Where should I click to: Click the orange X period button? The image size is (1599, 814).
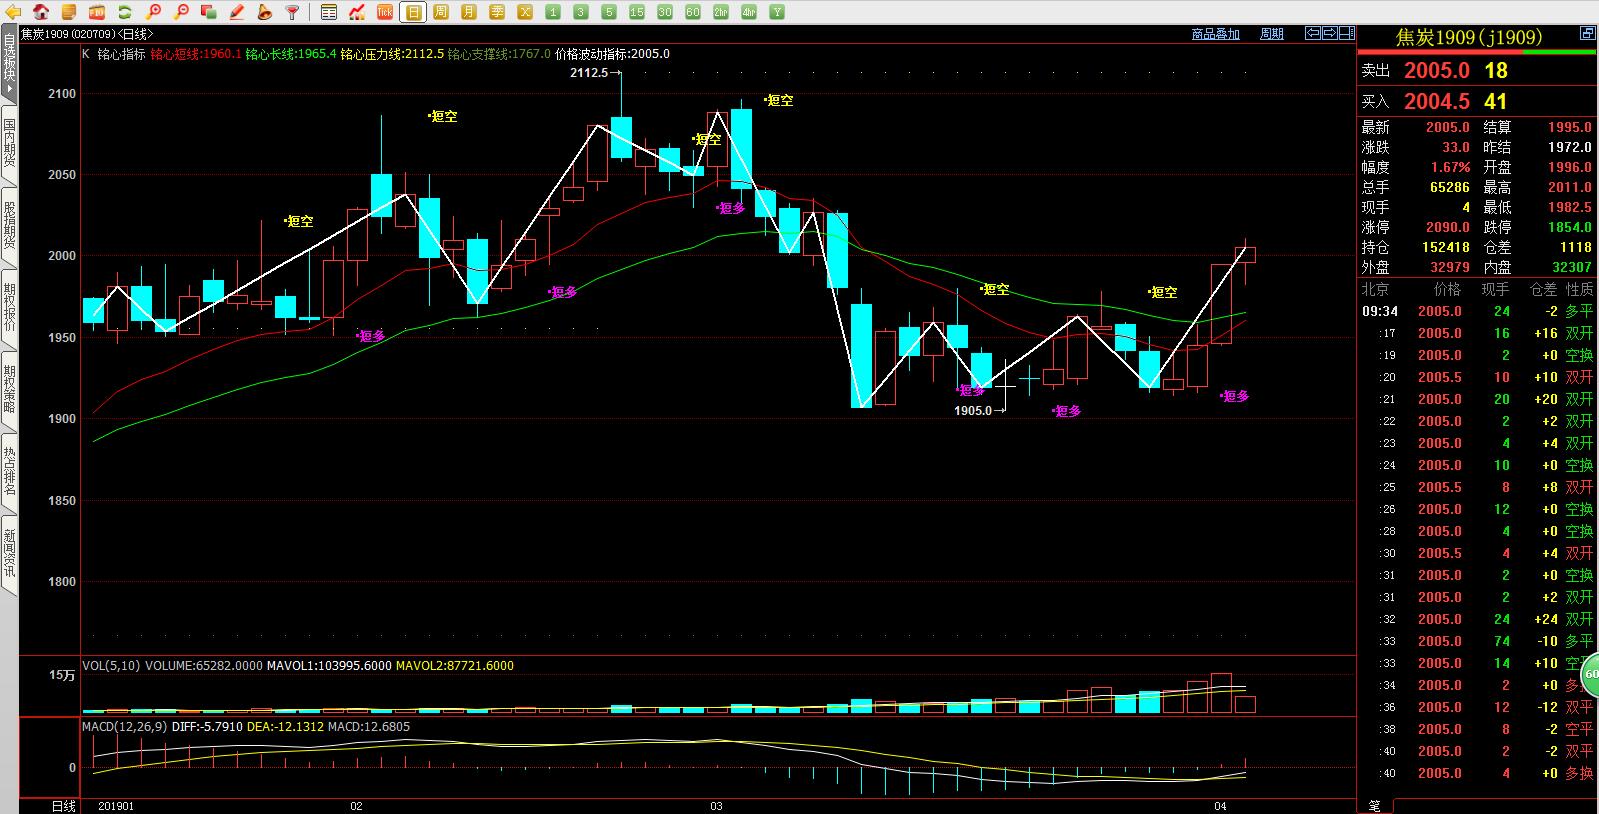(x=525, y=12)
